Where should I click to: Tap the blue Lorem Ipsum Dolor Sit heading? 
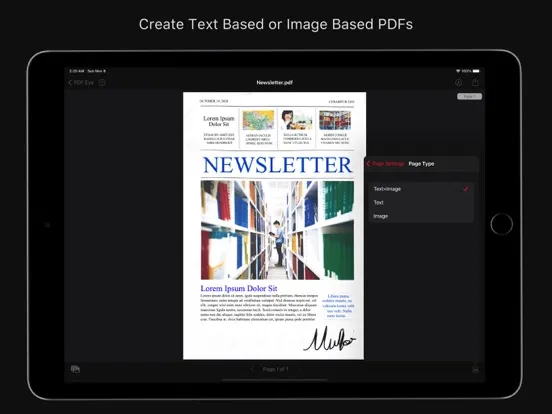tap(239, 288)
